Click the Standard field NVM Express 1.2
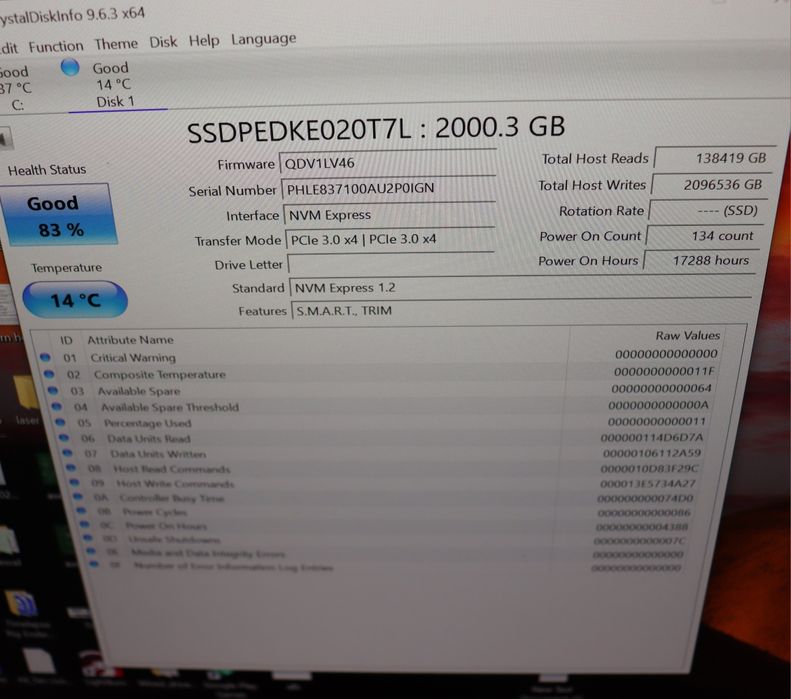This screenshot has height=699, width=791. (x=521, y=287)
